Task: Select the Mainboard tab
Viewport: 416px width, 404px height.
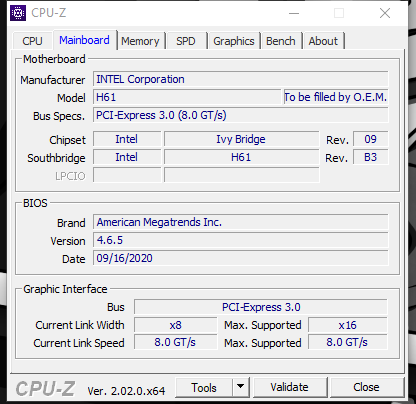Action: click(x=84, y=40)
